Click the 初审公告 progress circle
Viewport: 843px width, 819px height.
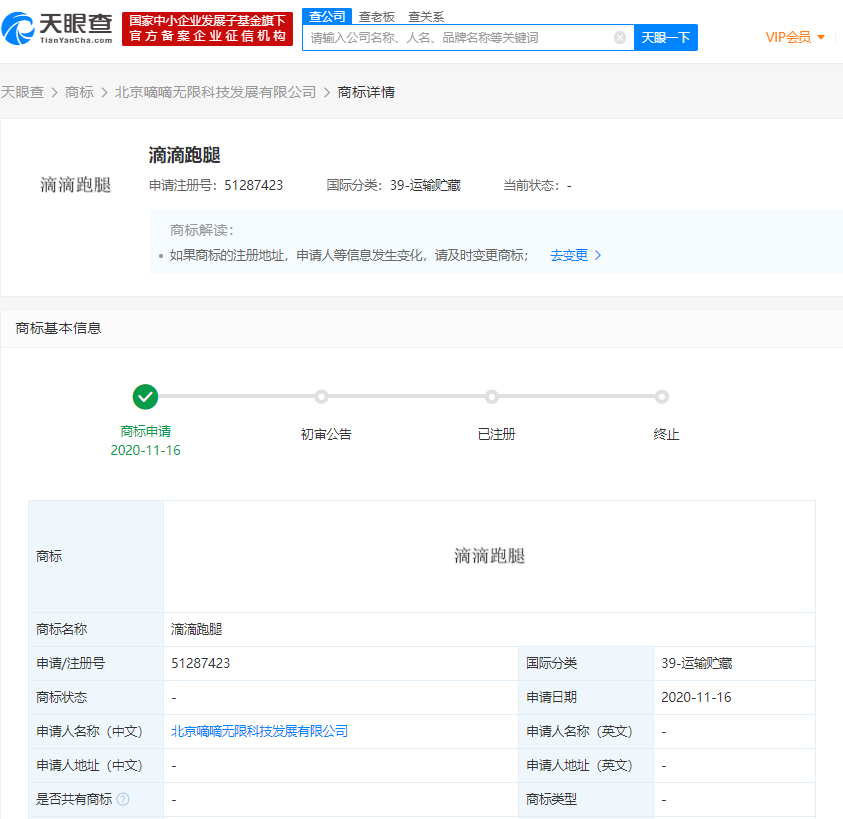click(x=321, y=397)
